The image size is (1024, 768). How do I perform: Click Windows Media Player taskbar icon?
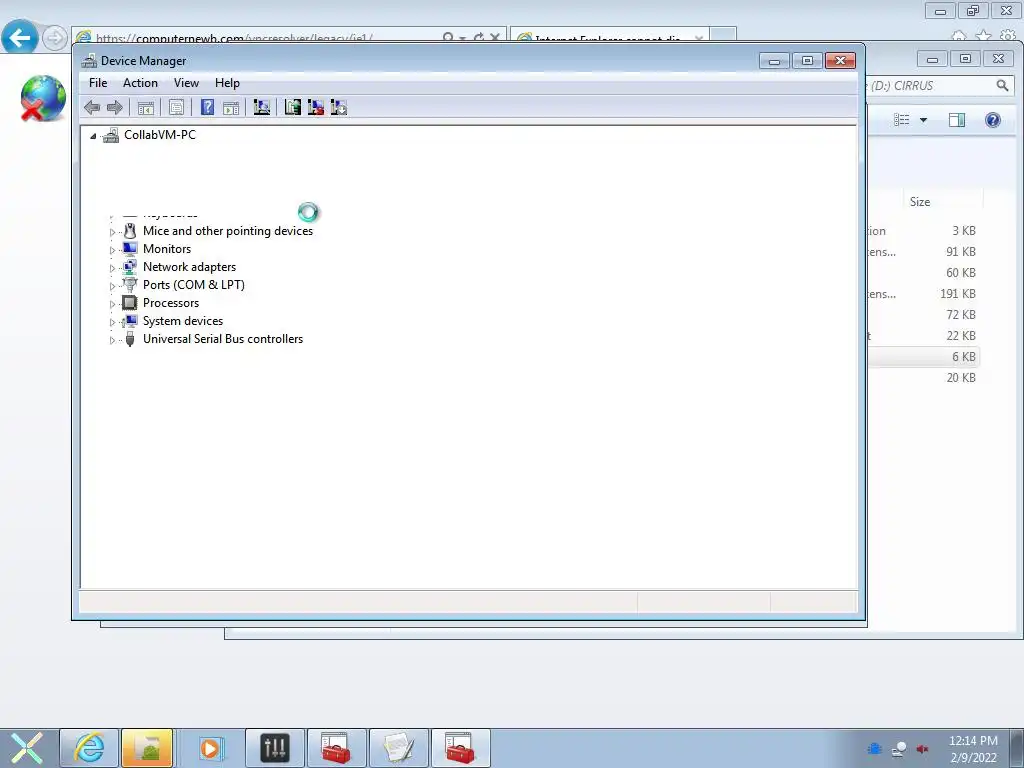click(x=210, y=748)
